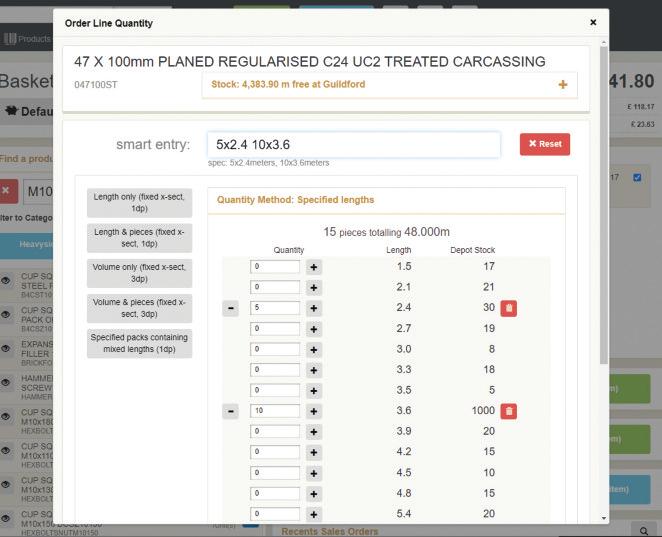
Task: Click quantity field for 3.3 length
Action: 275,370
